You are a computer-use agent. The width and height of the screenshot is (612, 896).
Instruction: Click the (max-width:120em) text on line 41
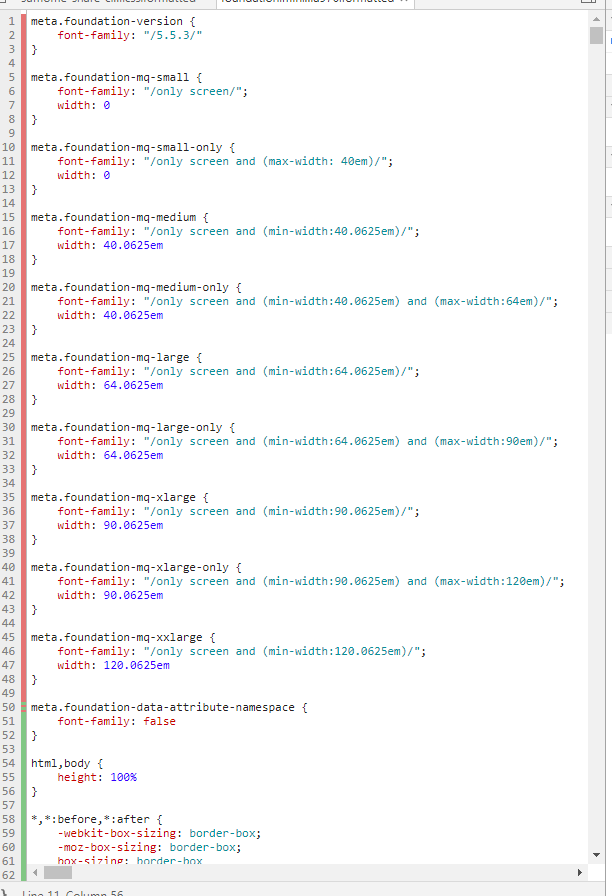[490, 581]
